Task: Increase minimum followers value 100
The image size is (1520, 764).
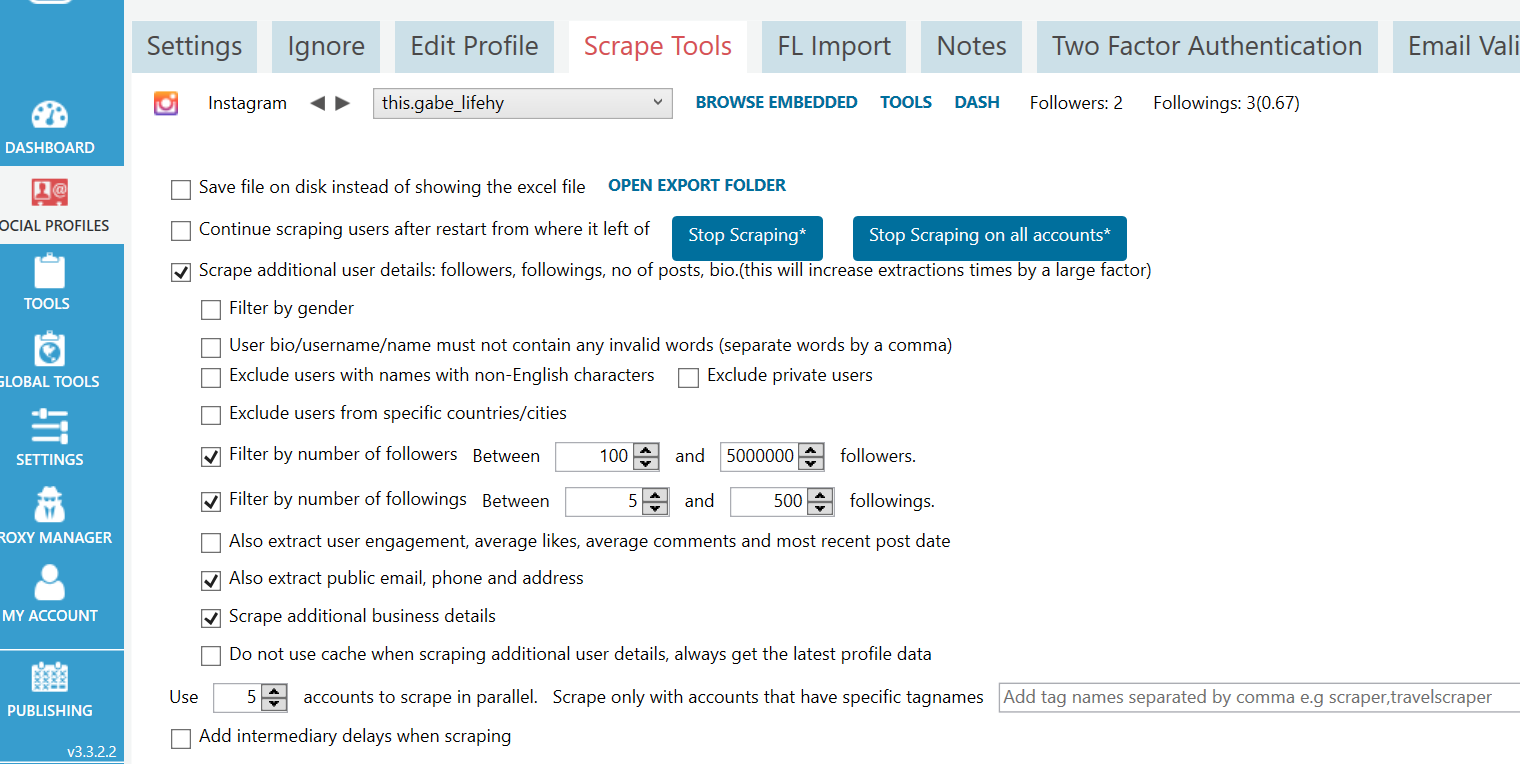Action: 647,450
